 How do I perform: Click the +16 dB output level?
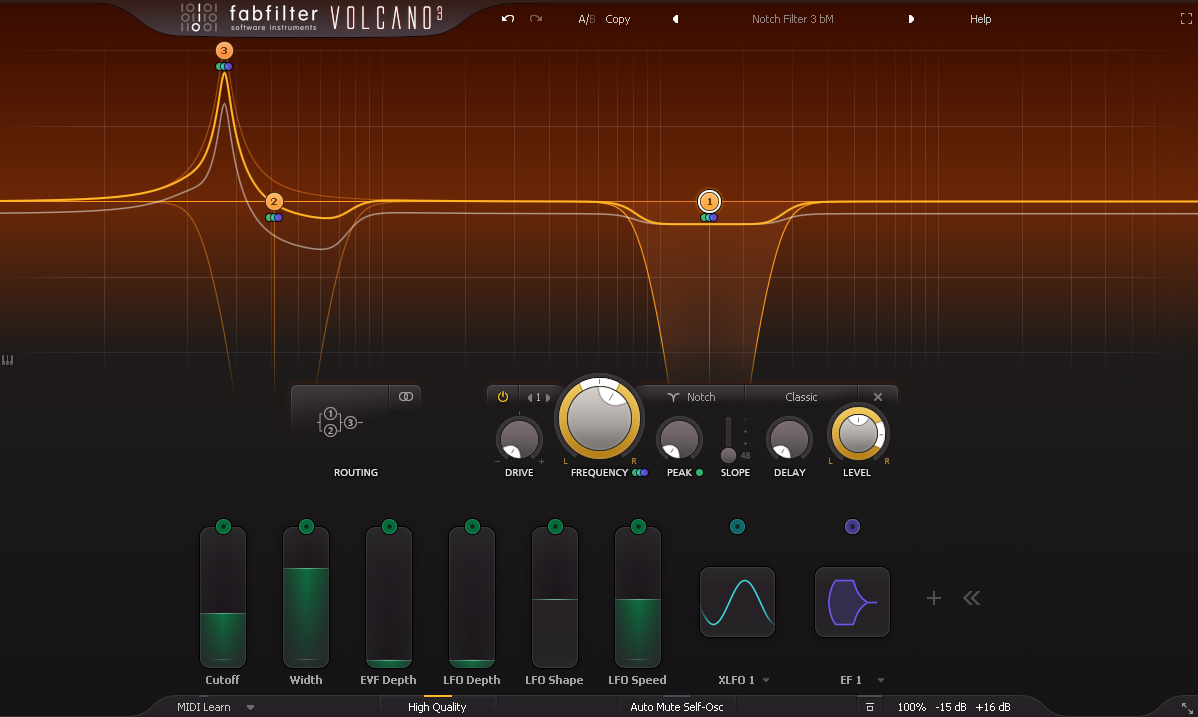(992, 707)
